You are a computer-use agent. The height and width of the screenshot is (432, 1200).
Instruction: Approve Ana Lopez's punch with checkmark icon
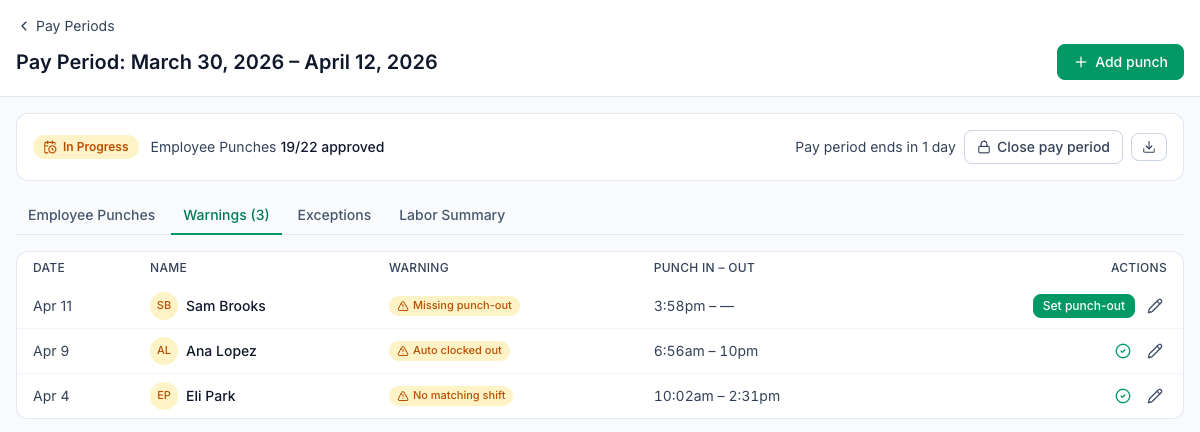tap(1123, 351)
